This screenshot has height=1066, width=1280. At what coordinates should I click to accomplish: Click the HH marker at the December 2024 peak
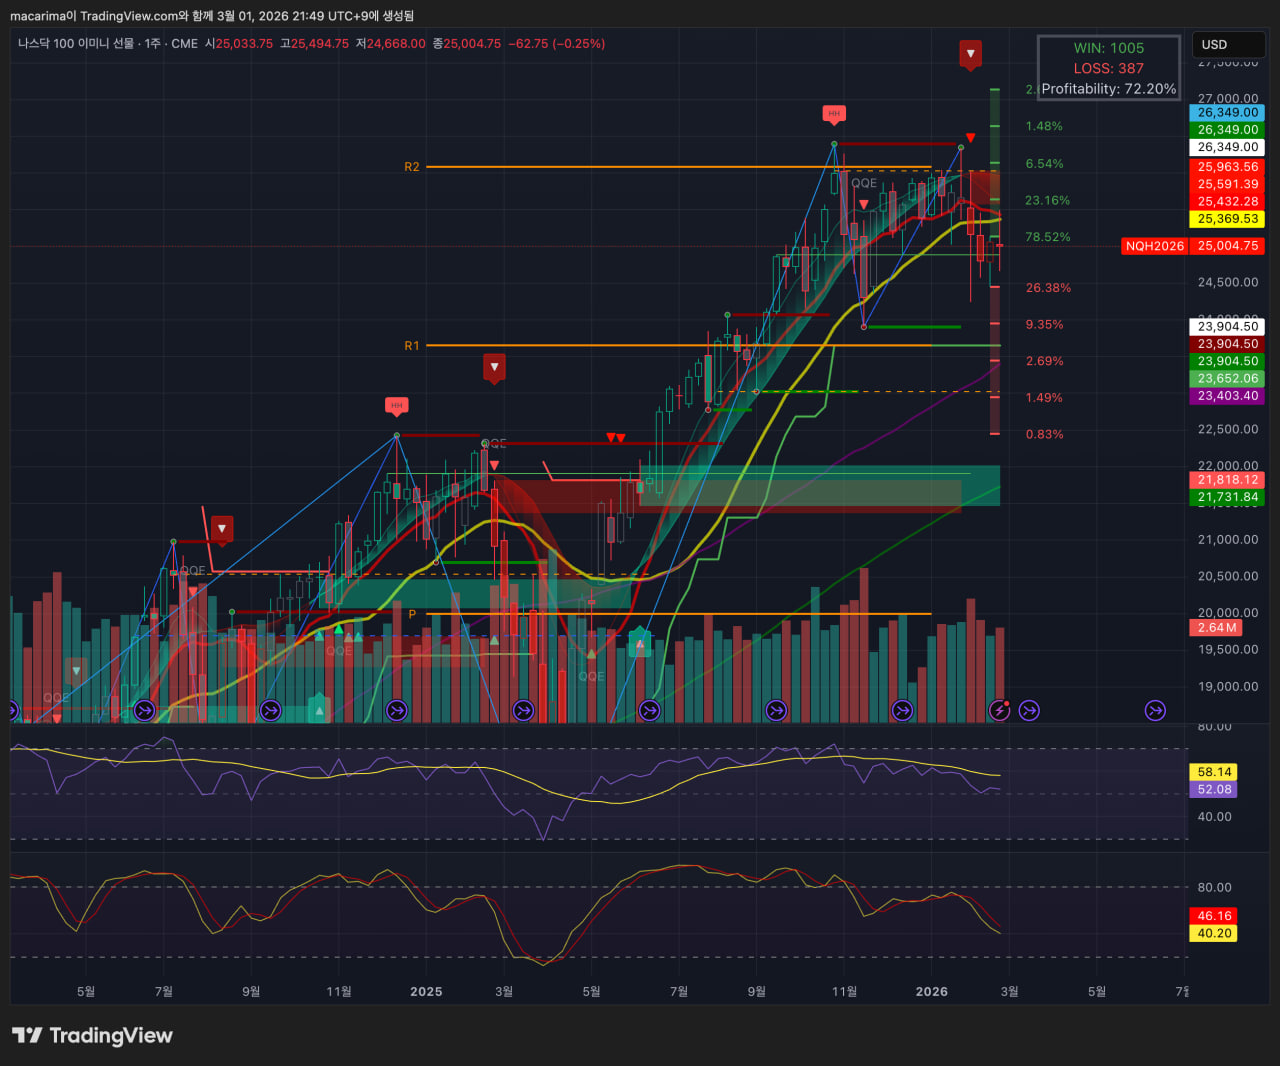[x=397, y=405]
